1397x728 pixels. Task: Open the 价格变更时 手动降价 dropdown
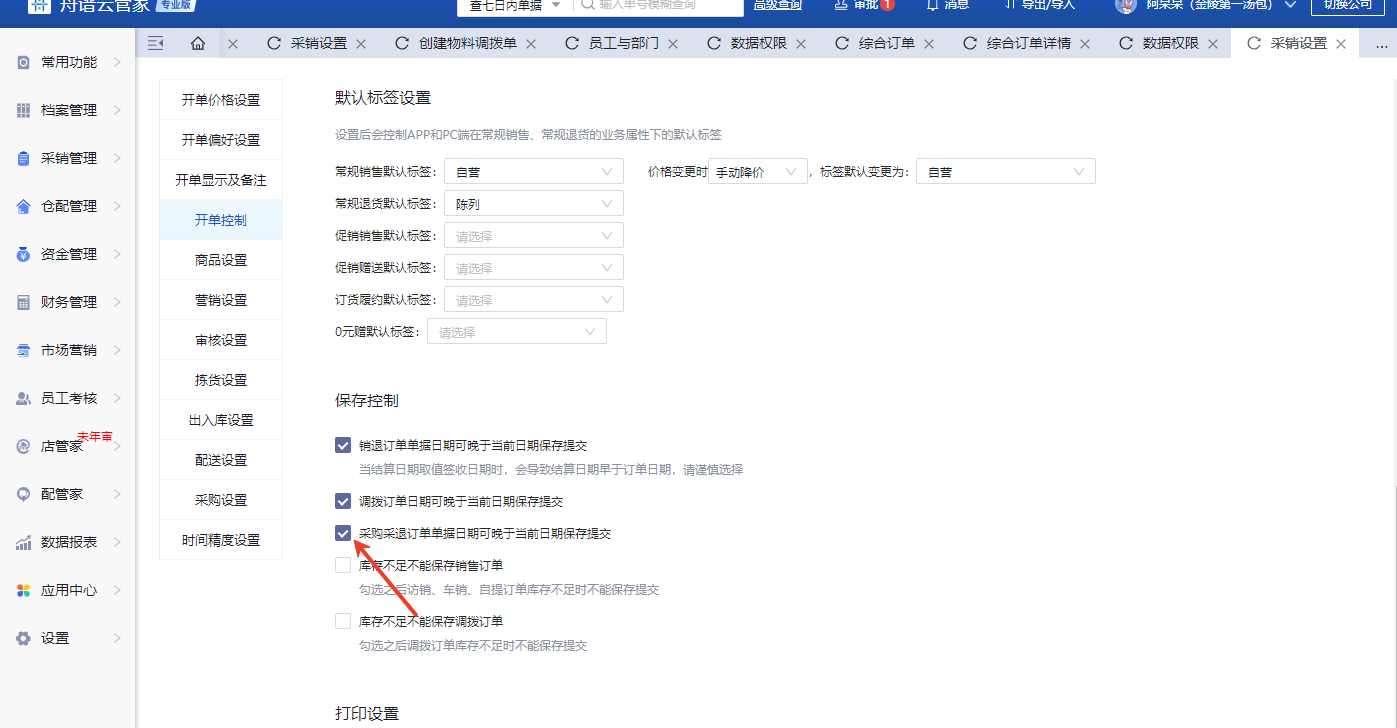(x=757, y=172)
